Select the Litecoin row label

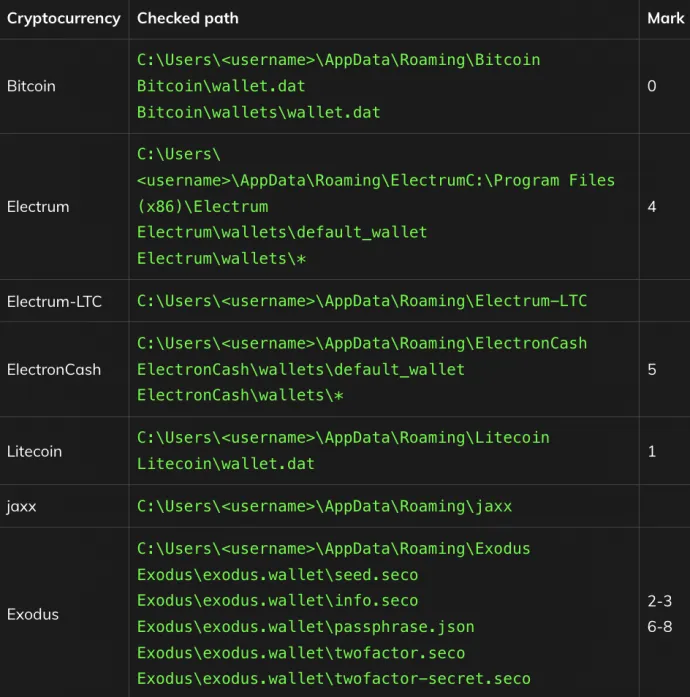34,452
